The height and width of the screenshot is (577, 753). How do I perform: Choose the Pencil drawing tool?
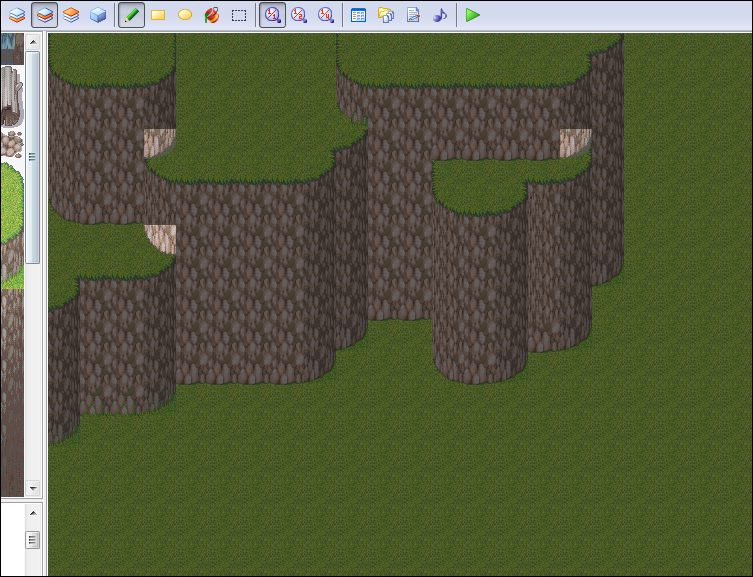click(x=132, y=15)
